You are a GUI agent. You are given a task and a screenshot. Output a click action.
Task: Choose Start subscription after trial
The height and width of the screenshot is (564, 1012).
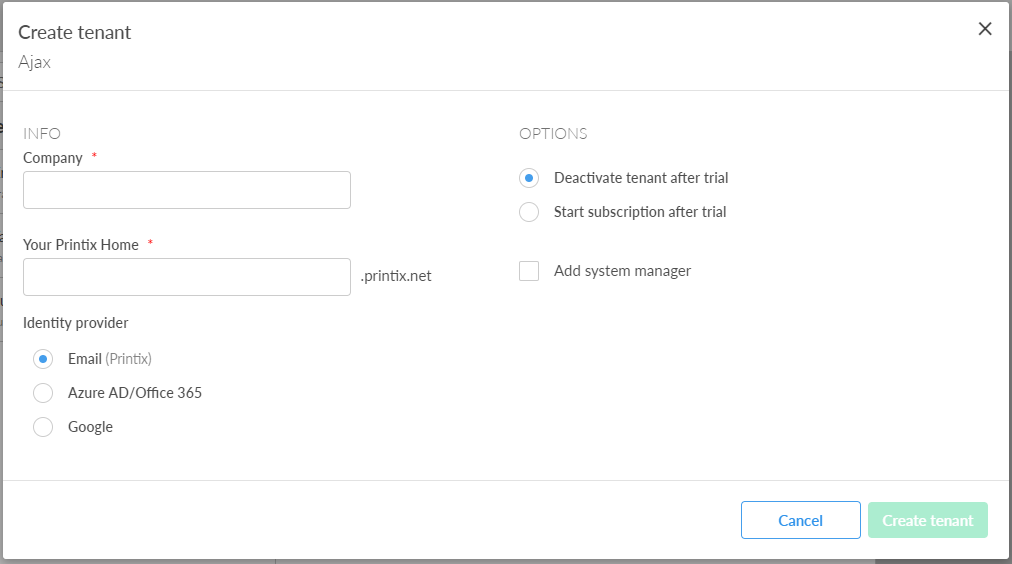[x=529, y=212]
